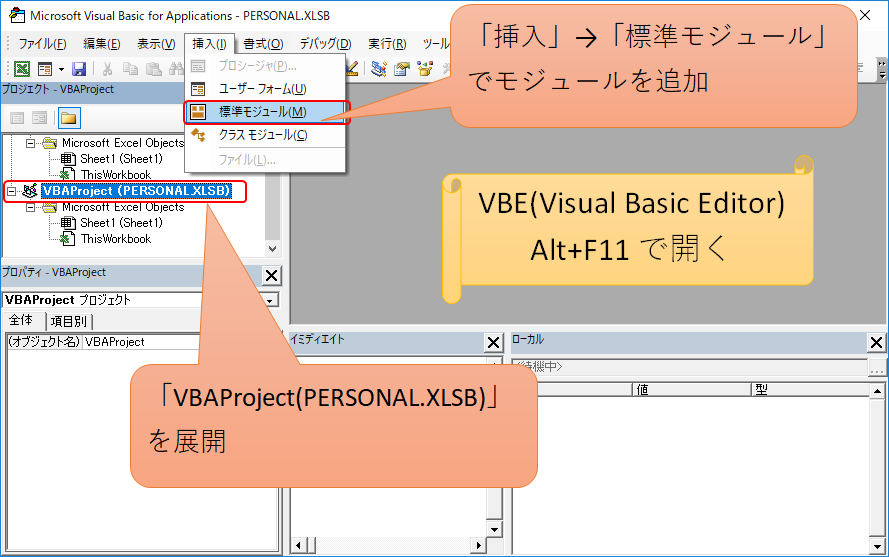Toggle Design Mode ruler icon

(x=352, y=69)
